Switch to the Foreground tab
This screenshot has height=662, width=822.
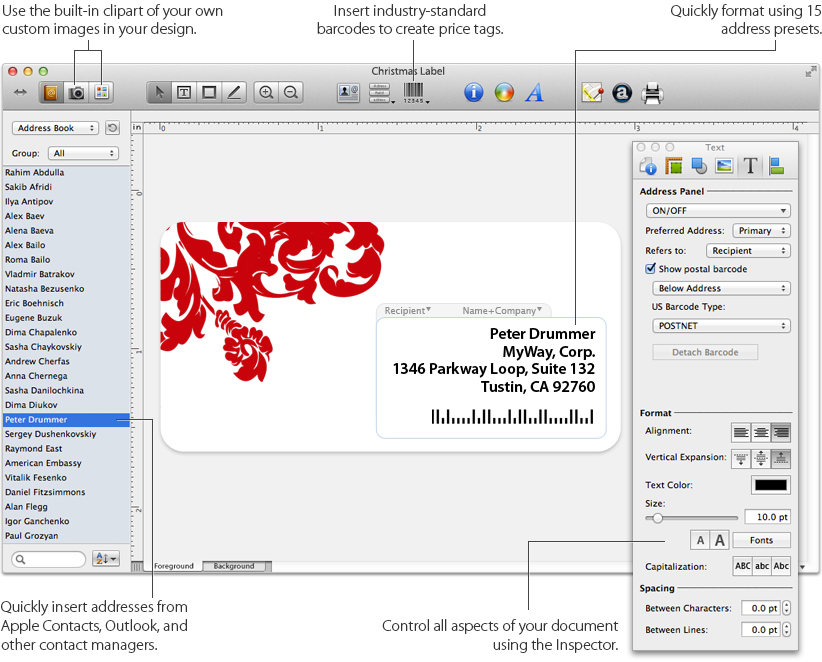click(174, 566)
